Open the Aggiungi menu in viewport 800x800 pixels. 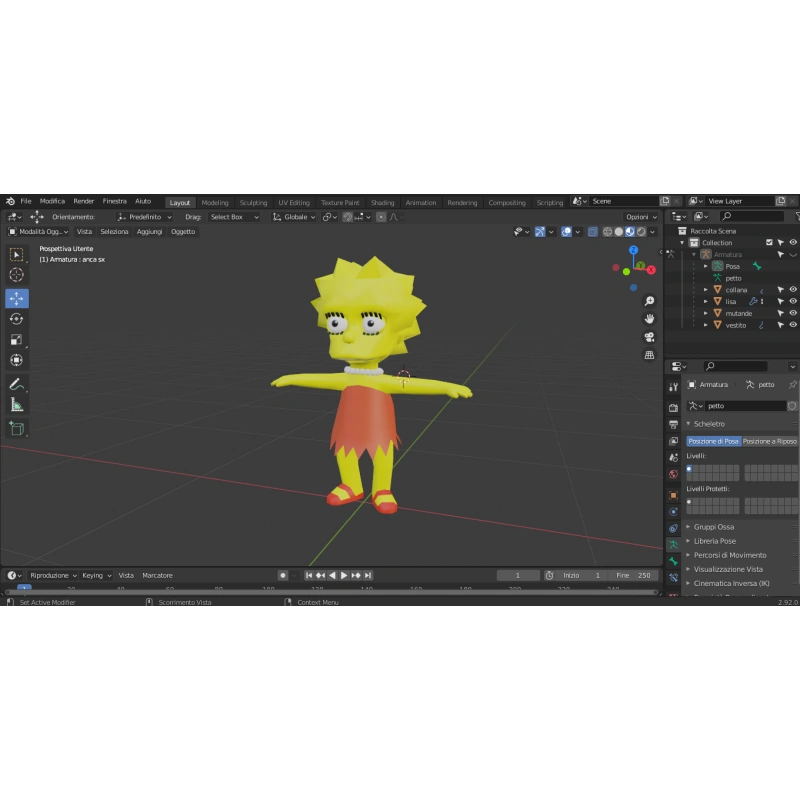pyautogui.click(x=149, y=232)
